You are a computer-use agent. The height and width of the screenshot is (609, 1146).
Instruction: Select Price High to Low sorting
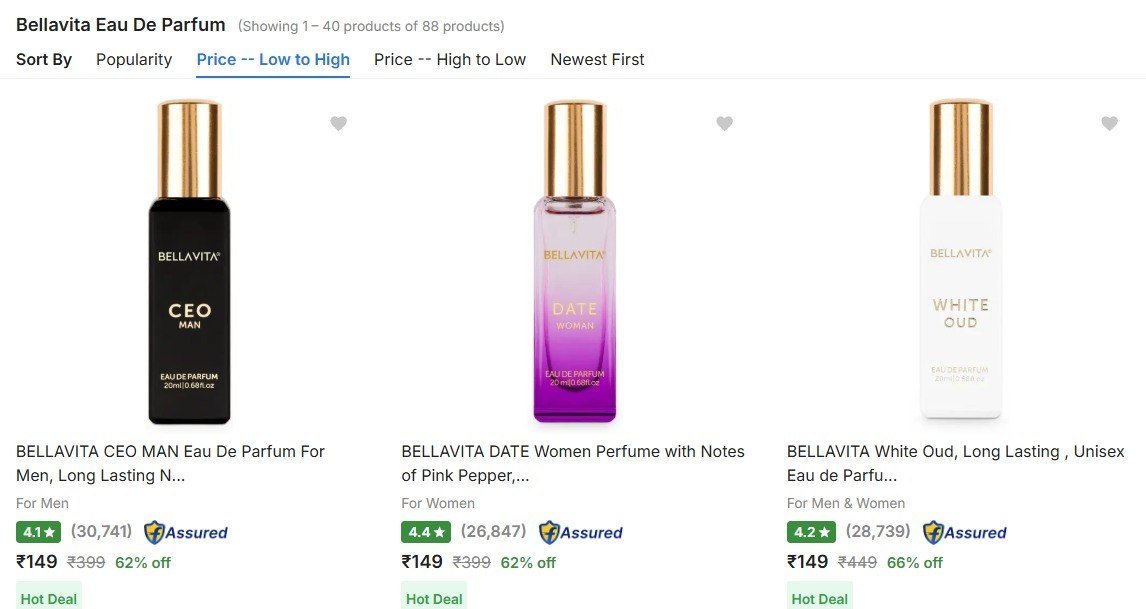449,59
